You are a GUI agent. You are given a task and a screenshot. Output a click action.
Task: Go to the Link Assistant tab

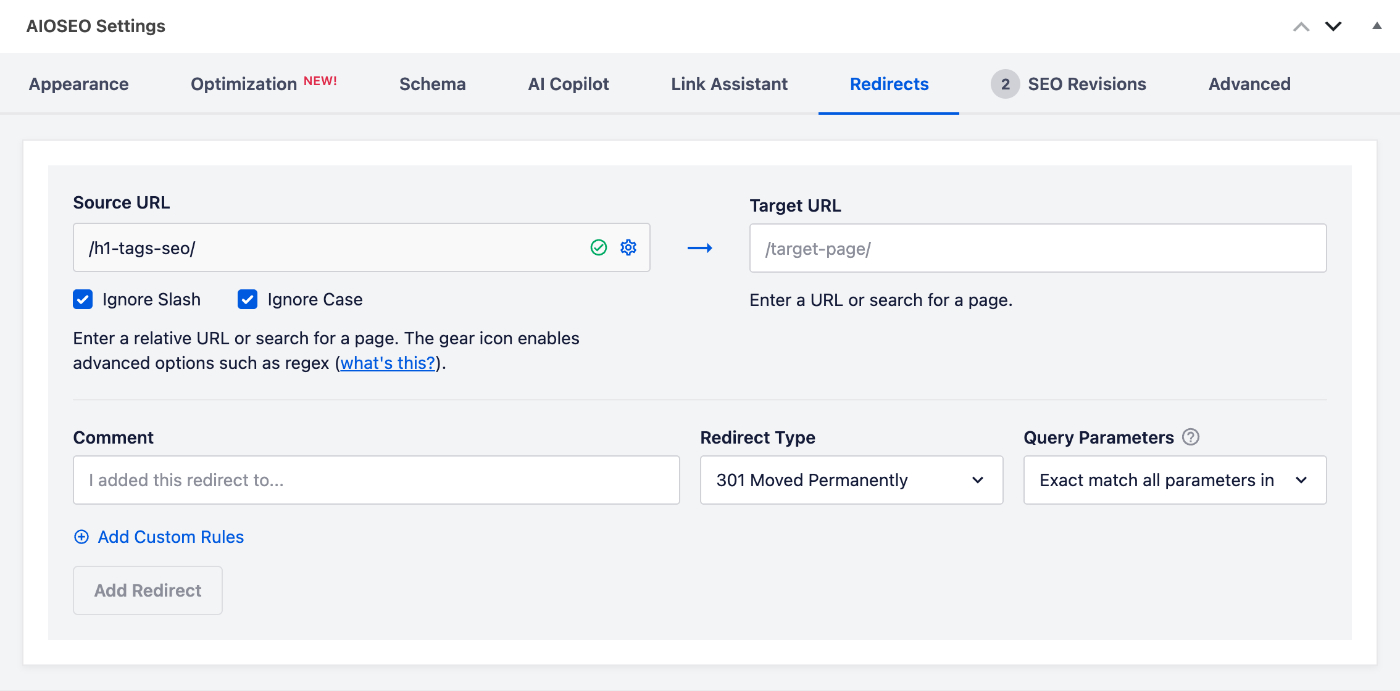(x=729, y=84)
